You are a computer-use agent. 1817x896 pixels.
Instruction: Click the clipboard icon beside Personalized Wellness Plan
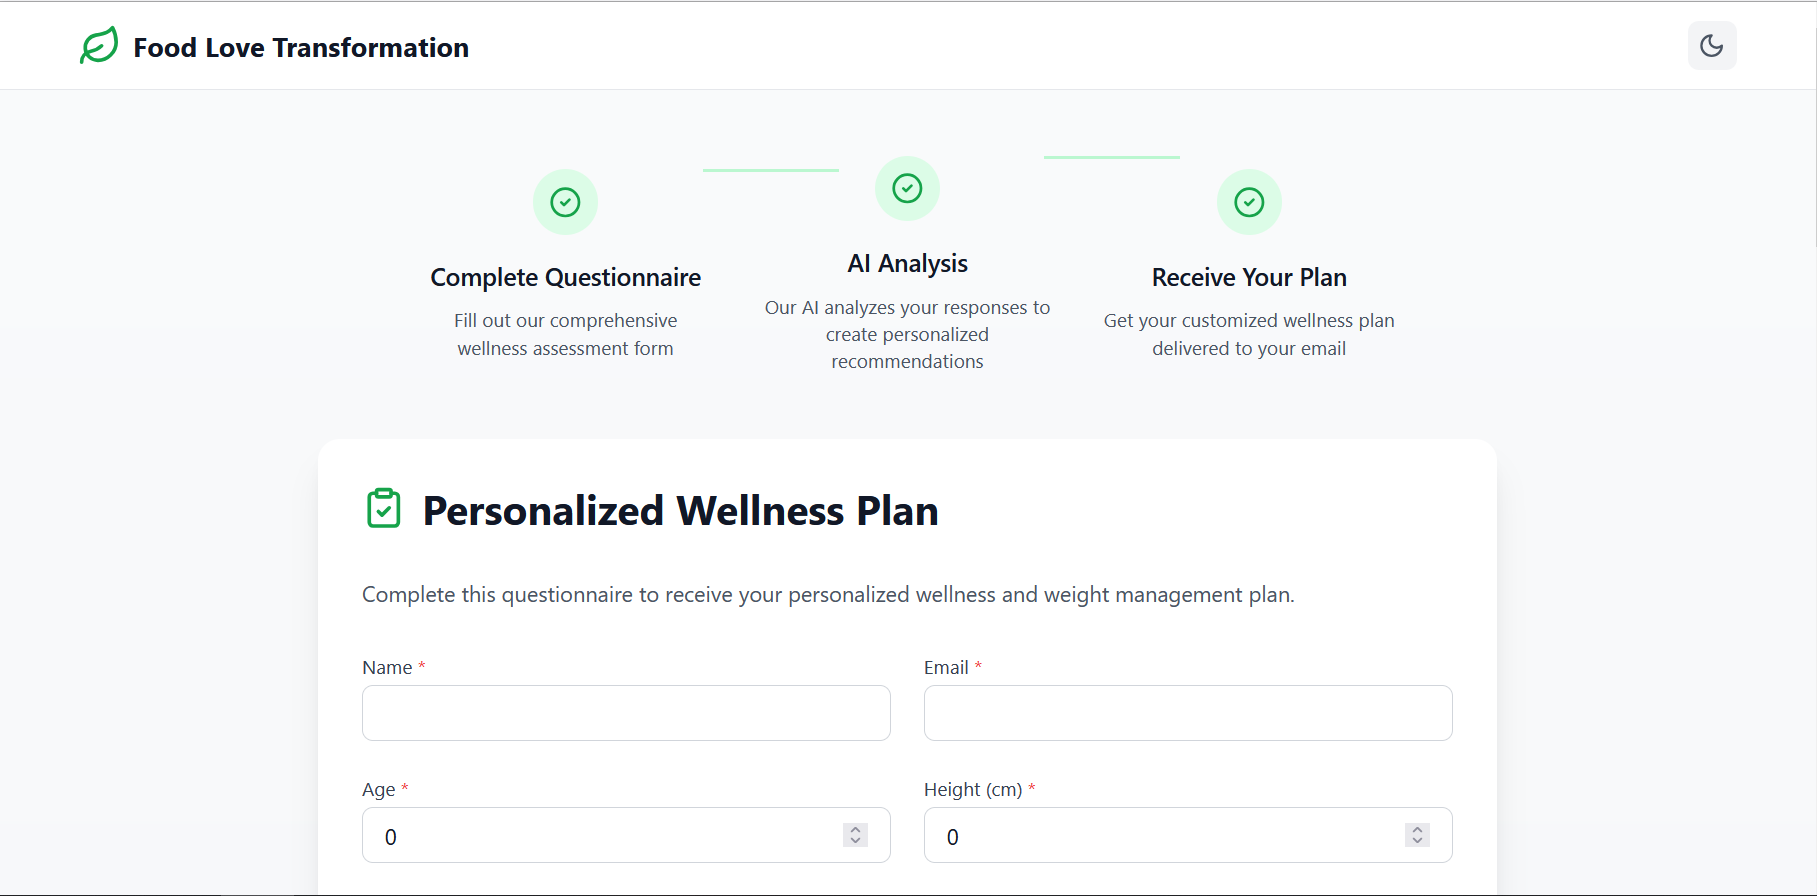(384, 509)
